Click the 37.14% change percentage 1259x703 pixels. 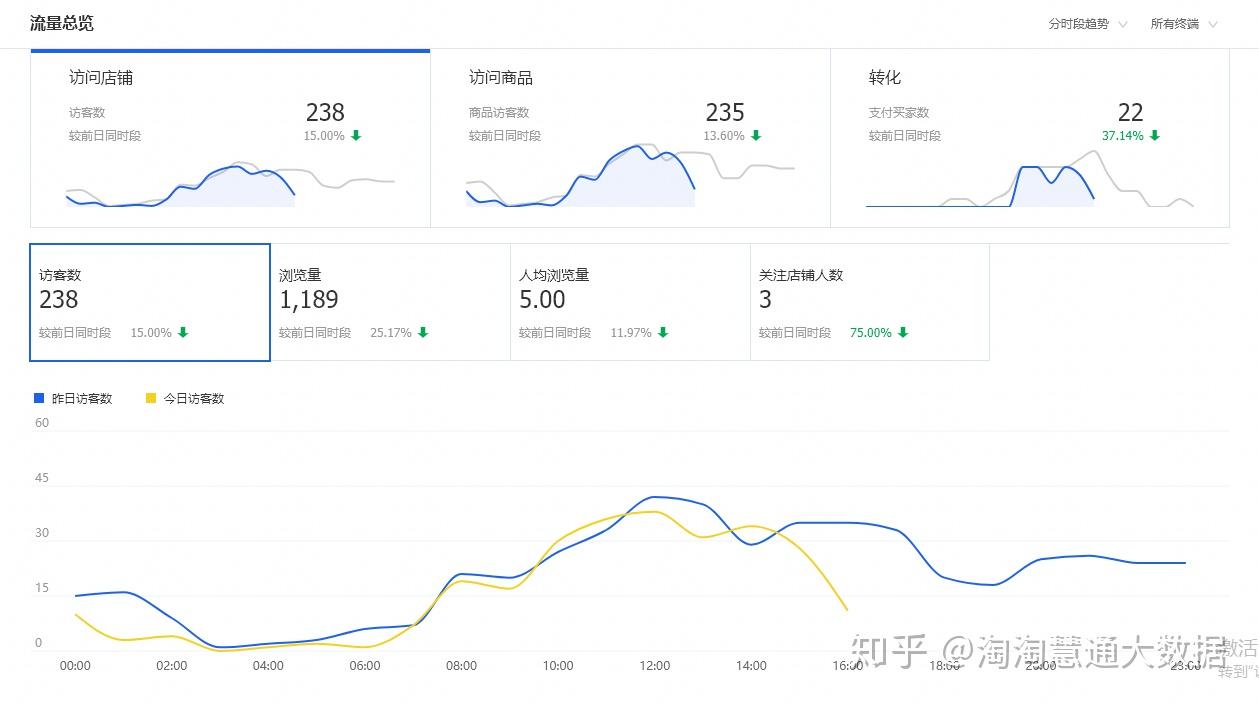[x=1123, y=136]
